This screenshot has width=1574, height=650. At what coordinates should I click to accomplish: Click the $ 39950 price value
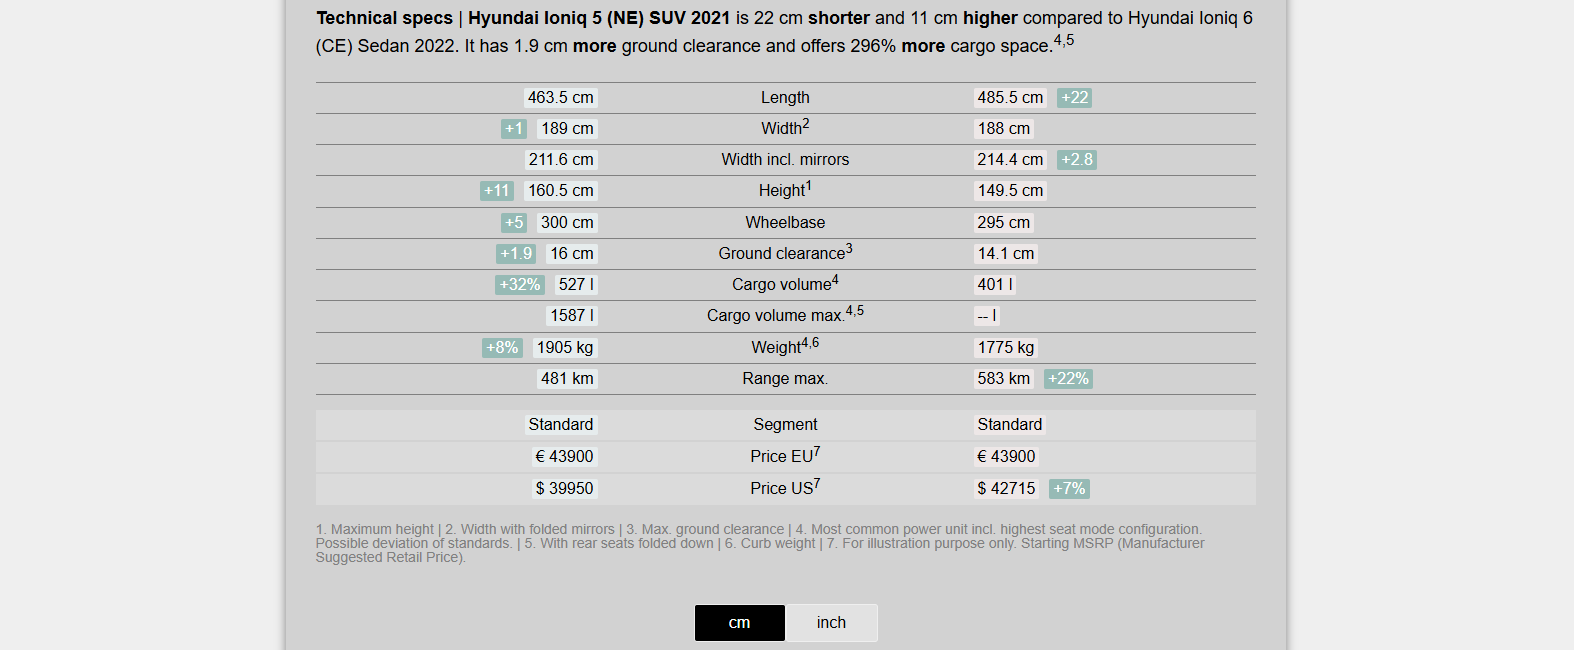564,489
